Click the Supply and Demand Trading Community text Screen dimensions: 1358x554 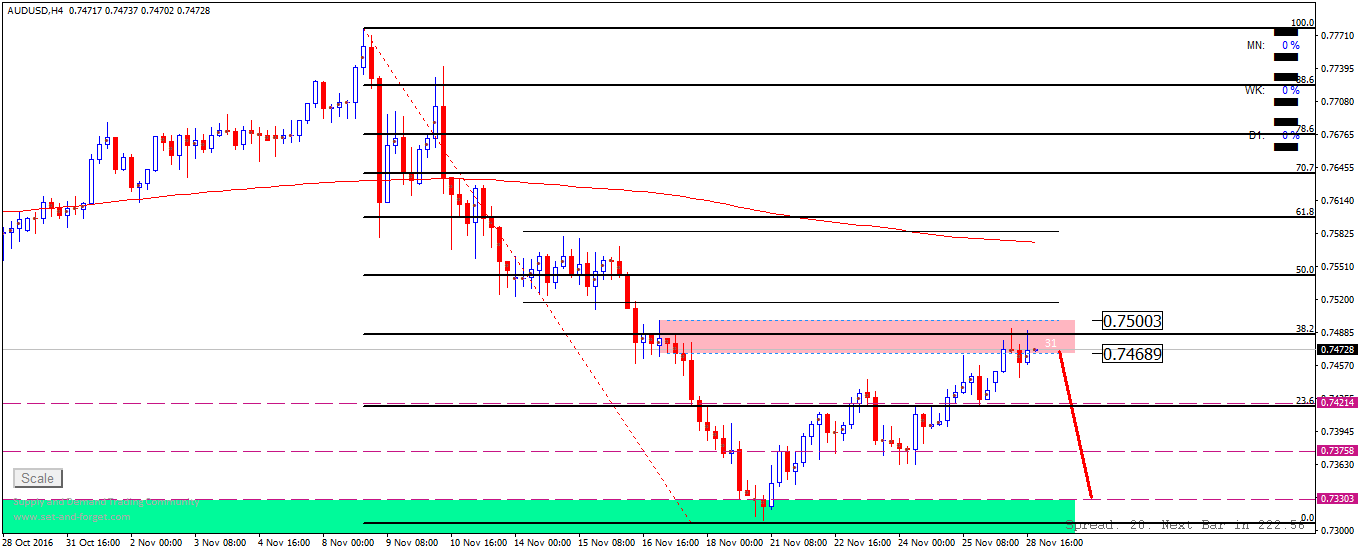pos(106,502)
